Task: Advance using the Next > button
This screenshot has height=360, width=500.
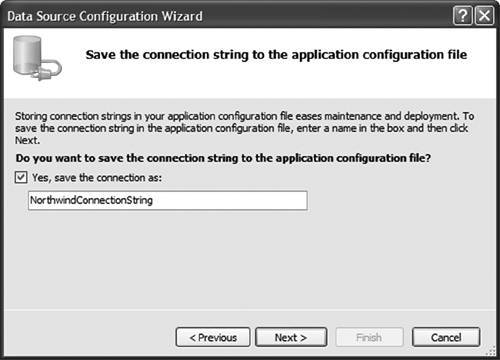Action: pos(291,337)
